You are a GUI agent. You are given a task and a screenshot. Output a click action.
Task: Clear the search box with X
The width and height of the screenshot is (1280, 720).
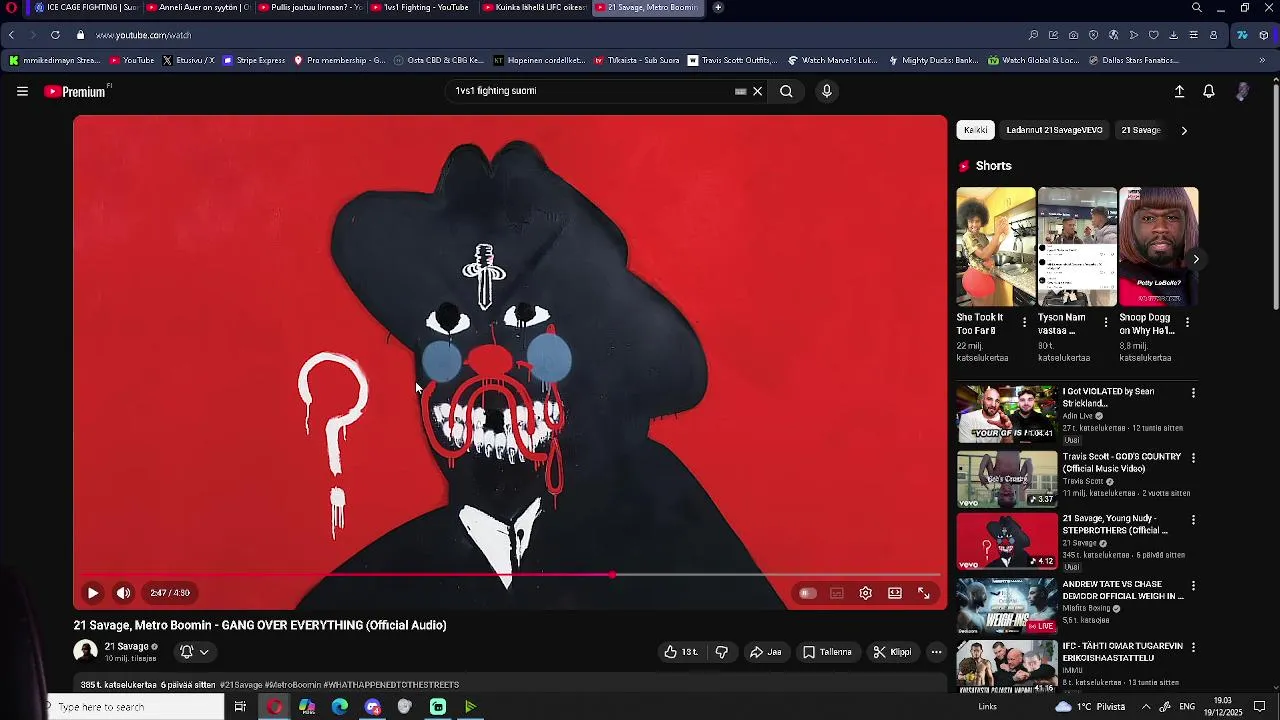(757, 91)
